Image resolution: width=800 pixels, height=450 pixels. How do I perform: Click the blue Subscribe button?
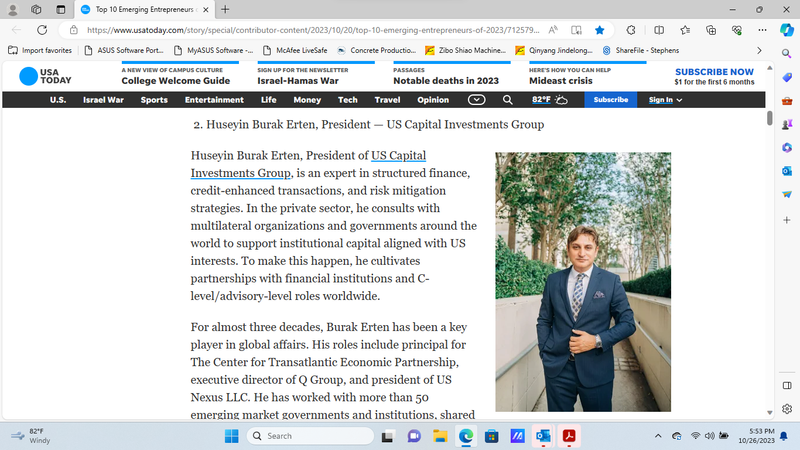(x=611, y=100)
